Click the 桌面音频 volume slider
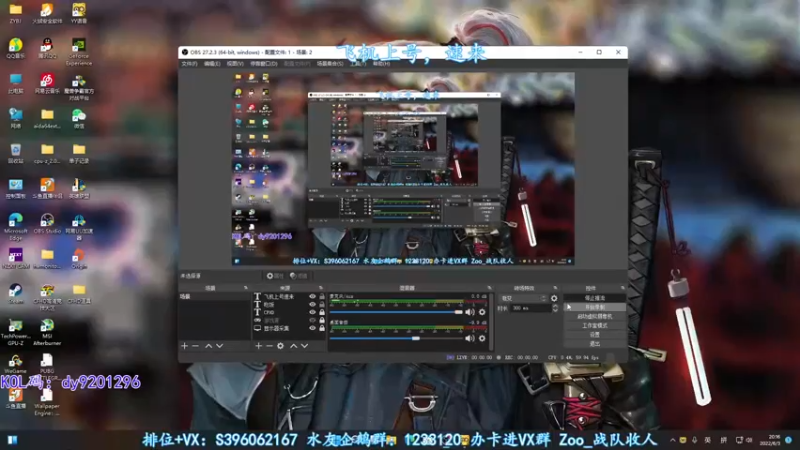 tap(396, 338)
